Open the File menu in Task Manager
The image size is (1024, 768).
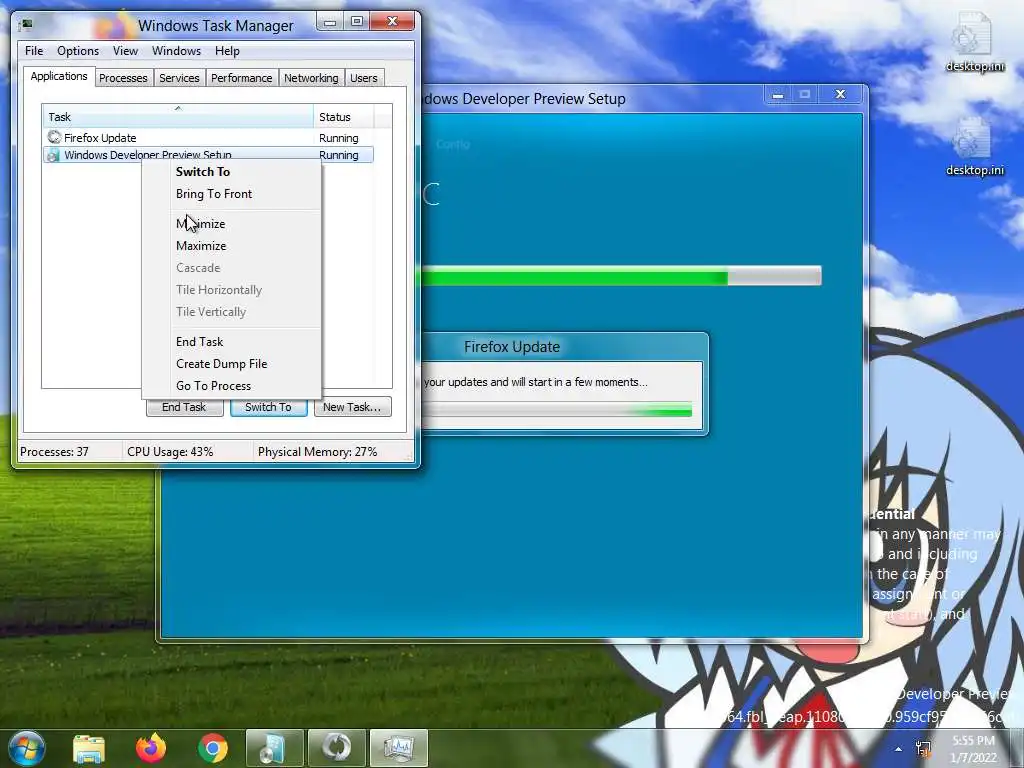[x=34, y=51]
